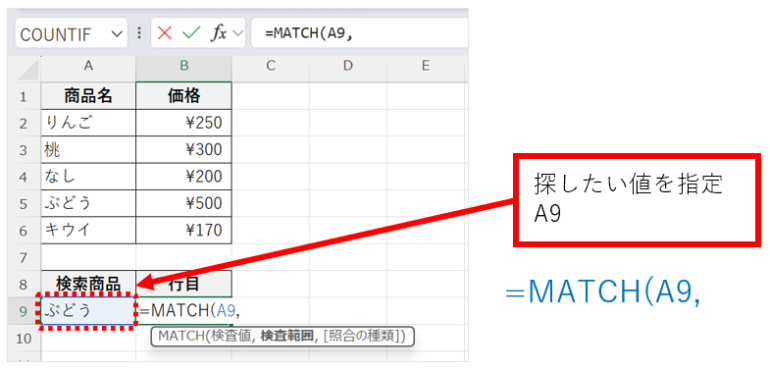The image size is (770, 371).
Task: Click the 検索商品 header cell
Action: (x=88, y=284)
